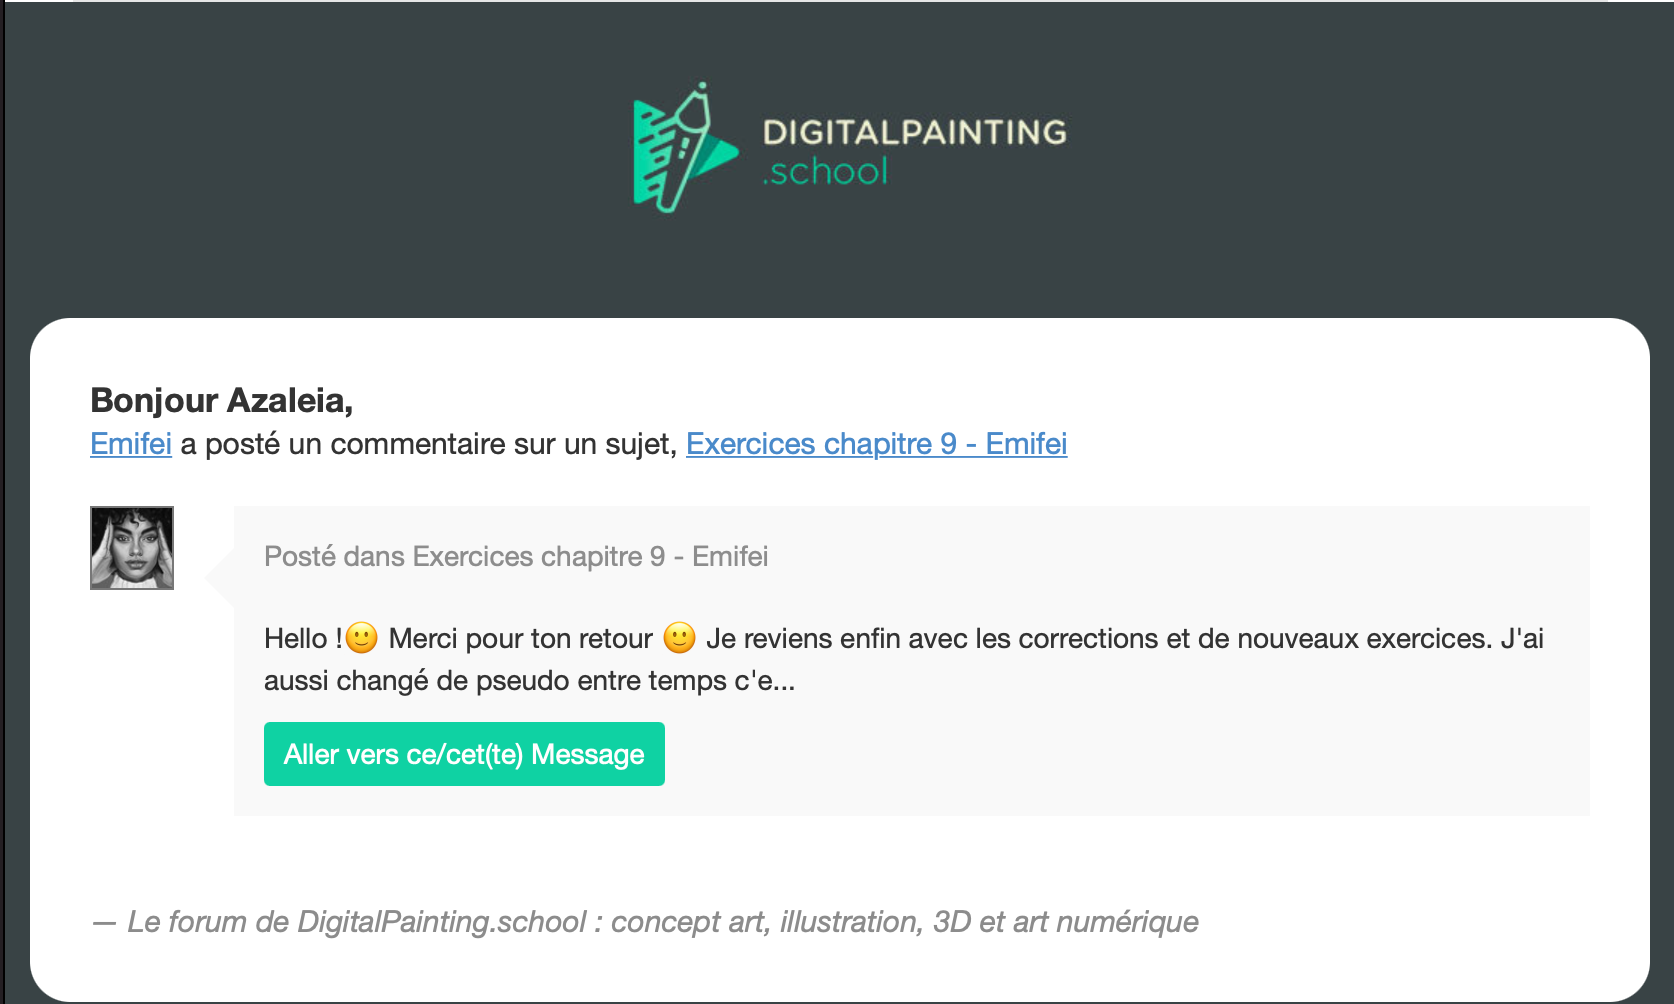1674x1004 pixels.
Task: Click the 'Hello !' text in the comment
Action: [302, 639]
